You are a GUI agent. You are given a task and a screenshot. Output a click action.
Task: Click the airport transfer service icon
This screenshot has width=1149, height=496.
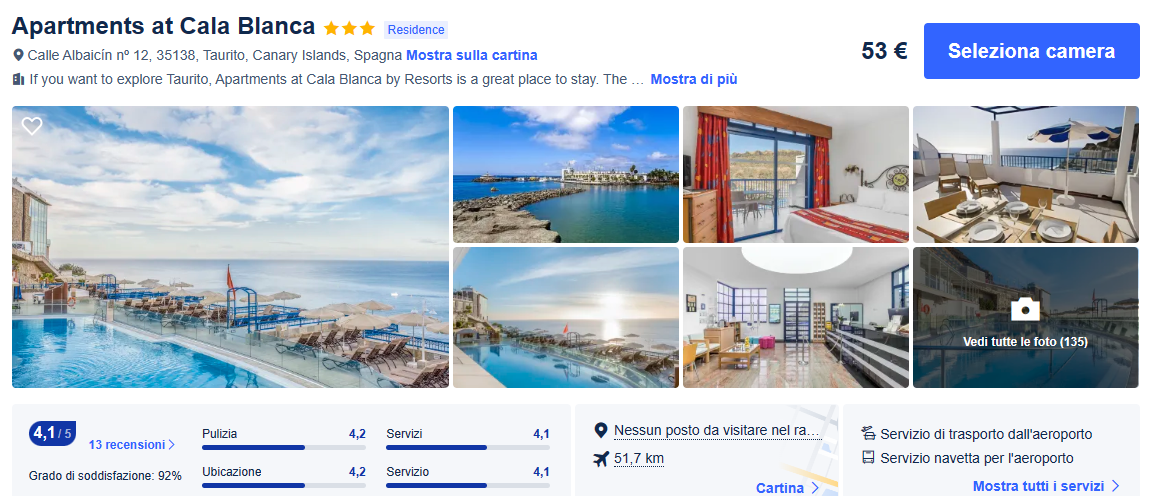(868, 434)
